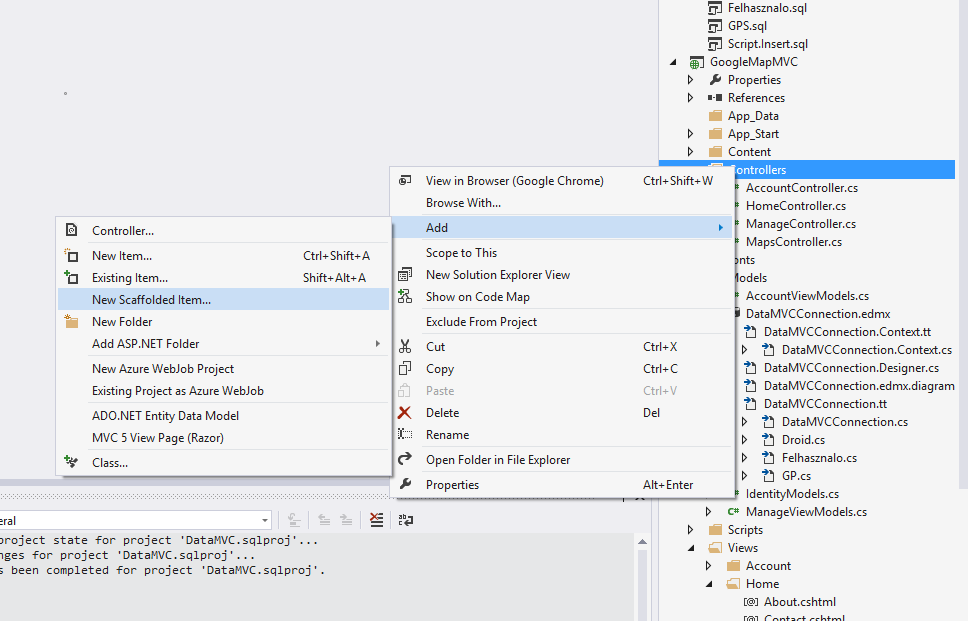Image resolution: width=968 pixels, height=621 pixels.
Task: Select ADO.NET Entity Data Model
Action: (223, 415)
